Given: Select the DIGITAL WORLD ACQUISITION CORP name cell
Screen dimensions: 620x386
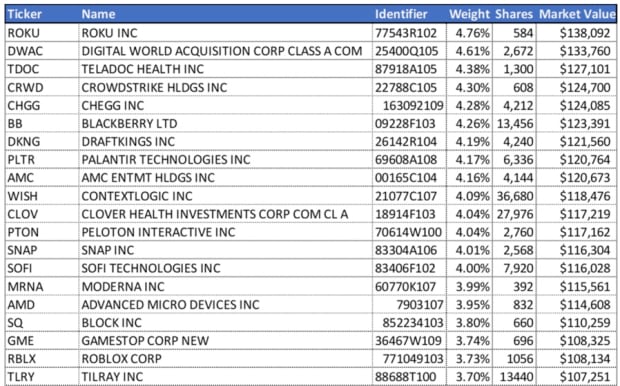Looking at the screenshot, I should pyautogui.click(x=225, y=51).
